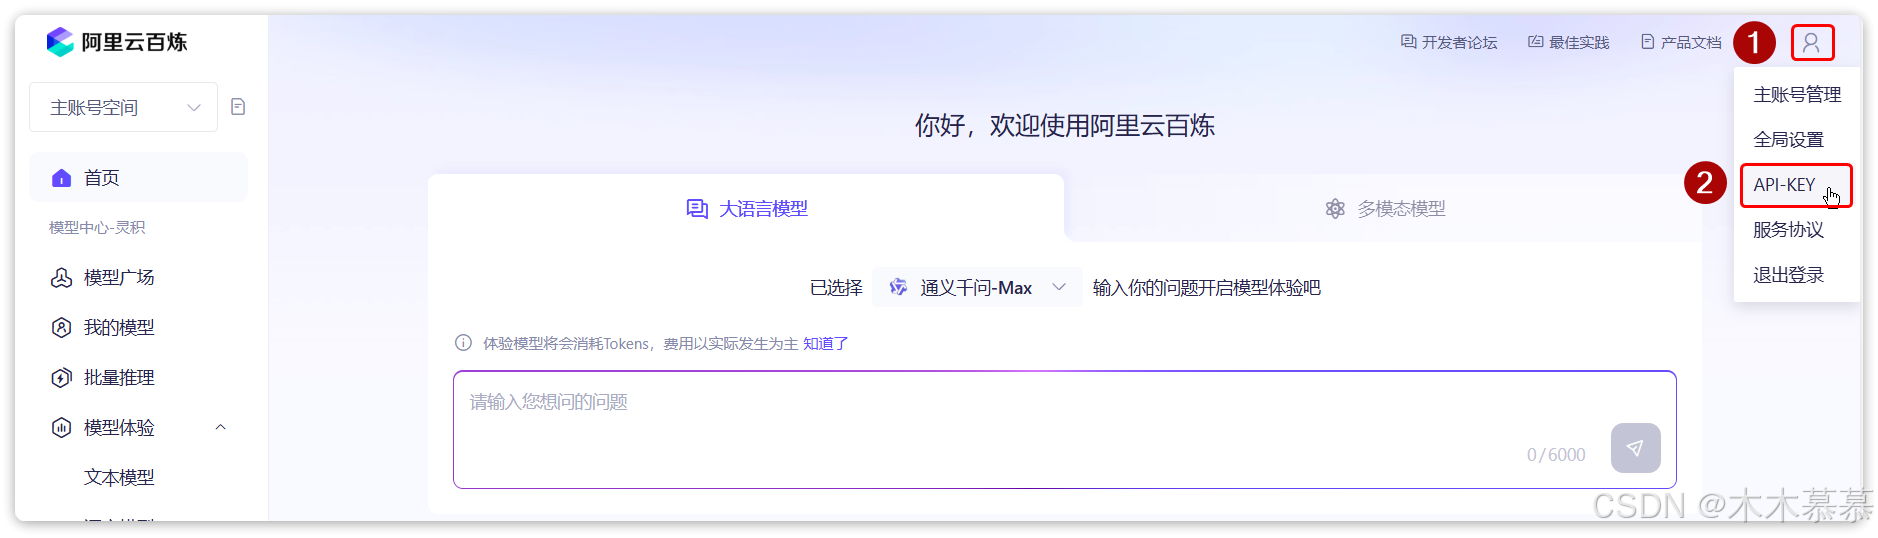This screenshot has width=1878, height=538.
Task: Click the paper-plane send button
Action: [1635, 448]
